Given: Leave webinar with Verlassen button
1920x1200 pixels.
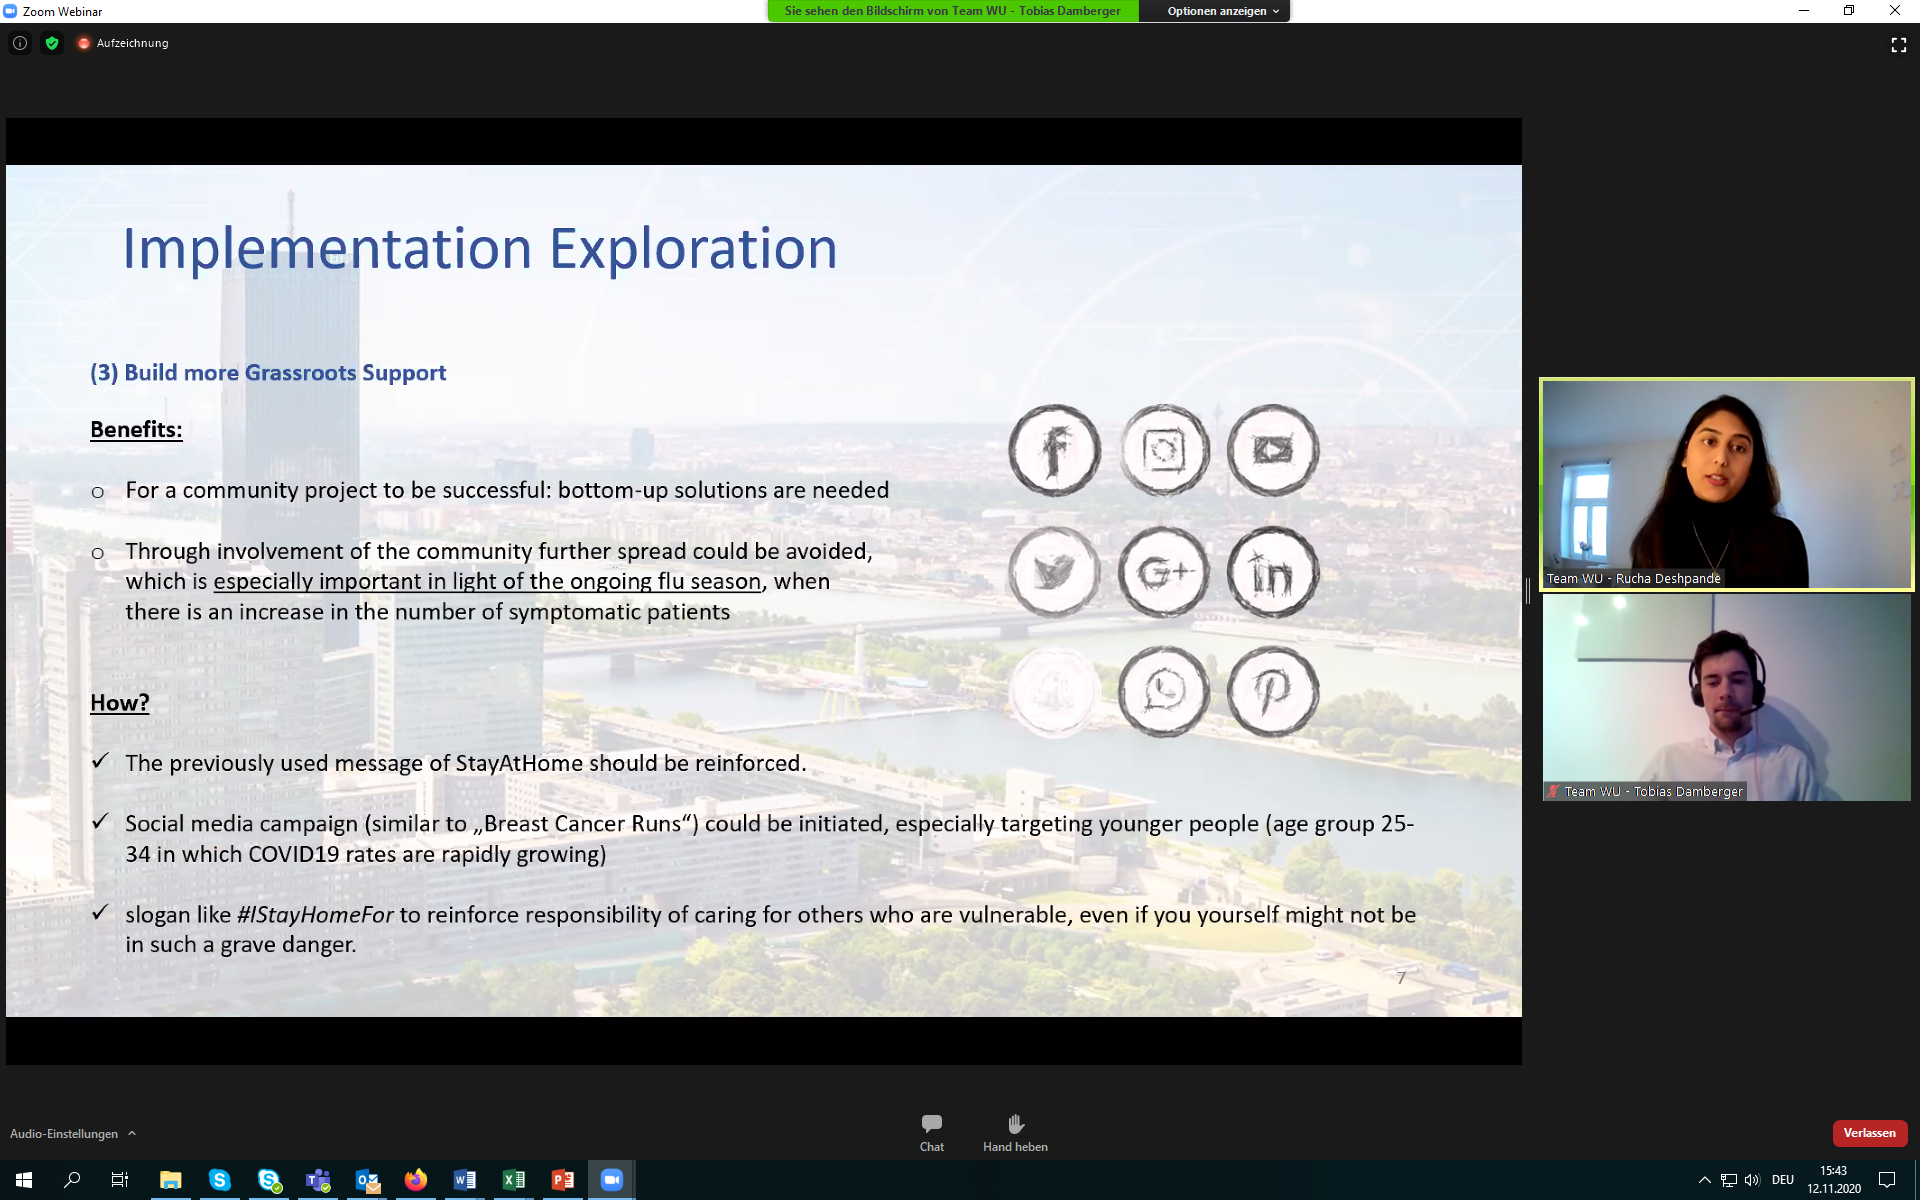Looking at the screenshot, I should (x=1869, y=1133).
